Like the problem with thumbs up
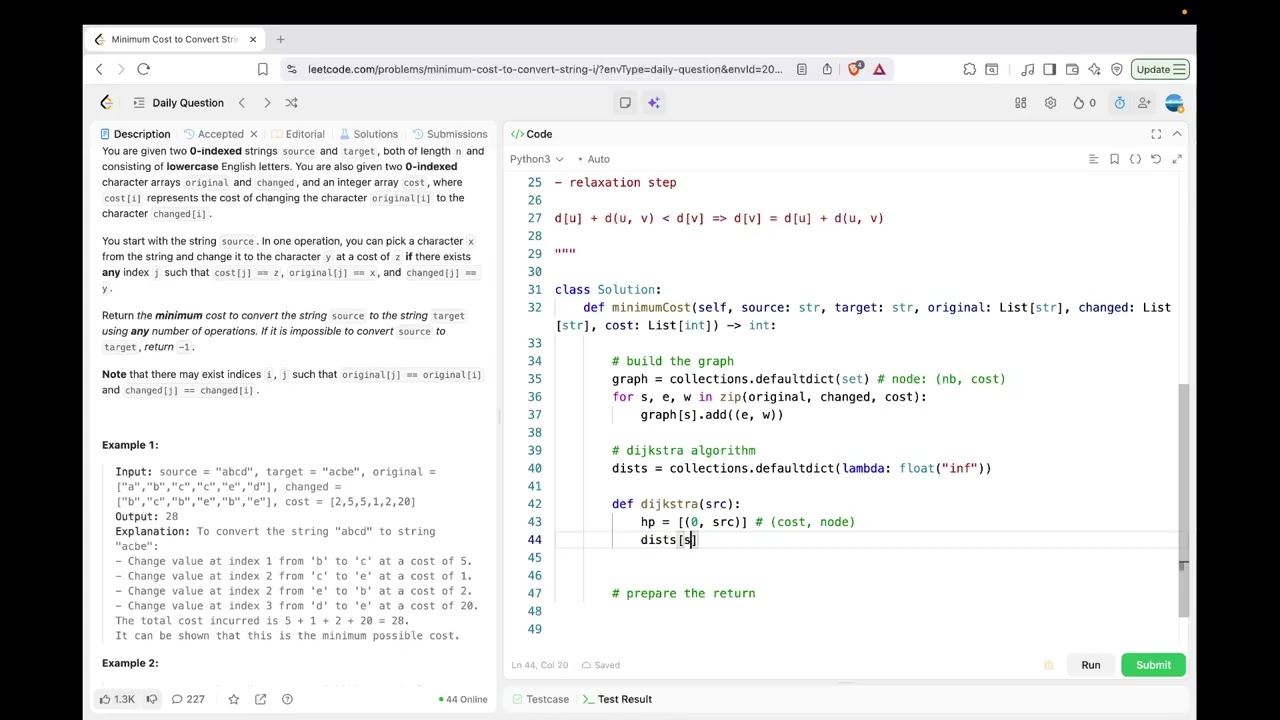 (117, 699)
